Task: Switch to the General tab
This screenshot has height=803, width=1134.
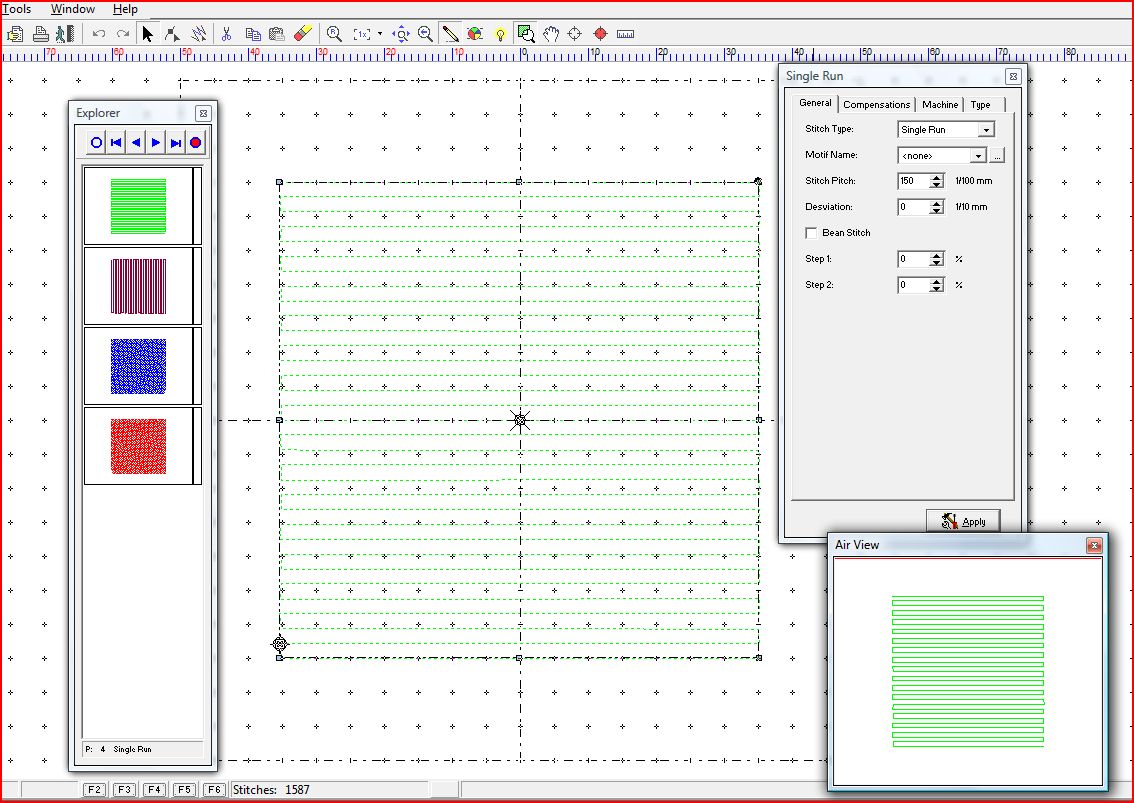Action: 815,103
